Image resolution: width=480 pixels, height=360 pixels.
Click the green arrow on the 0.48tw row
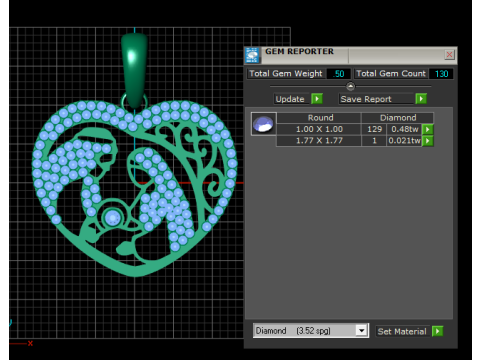point(428,129)
